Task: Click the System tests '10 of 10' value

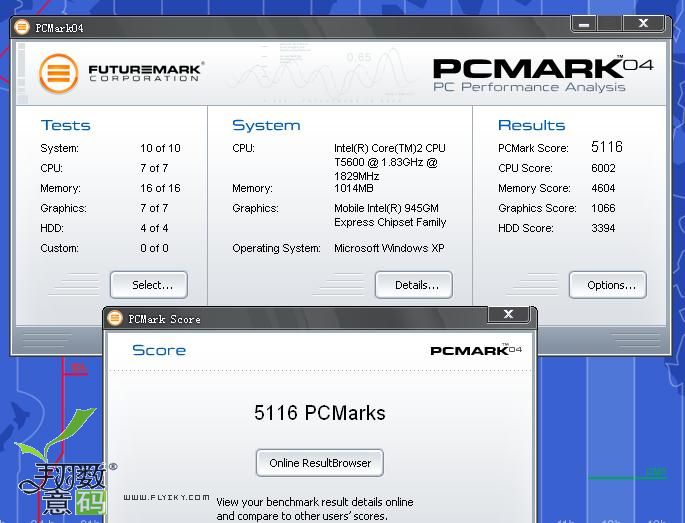Action: coord(160,148)
